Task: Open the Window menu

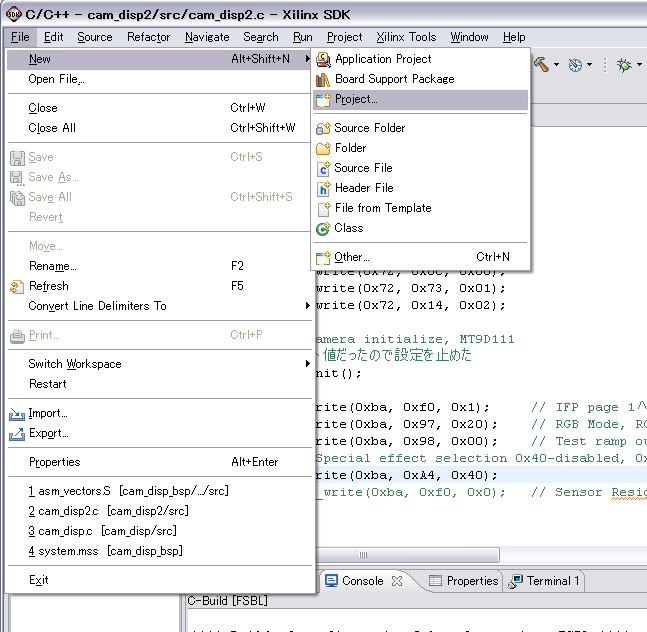Action: [x=469, y=37]
